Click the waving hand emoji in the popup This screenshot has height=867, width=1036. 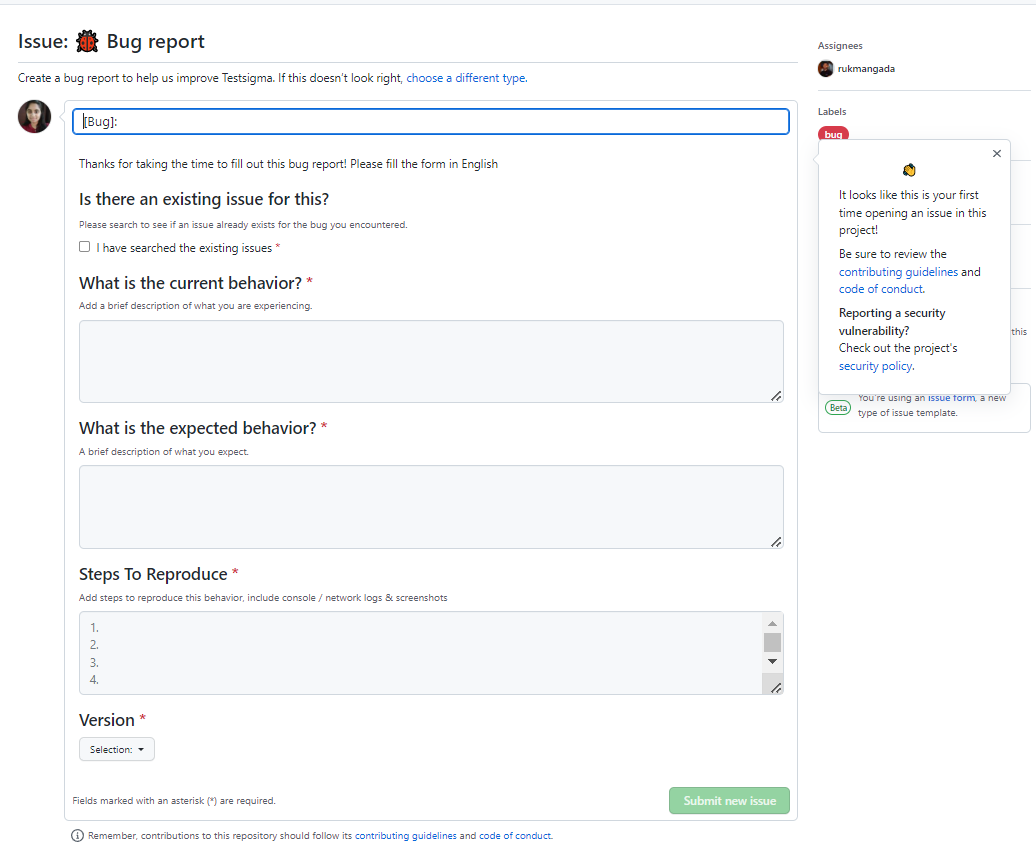point(909,170)
